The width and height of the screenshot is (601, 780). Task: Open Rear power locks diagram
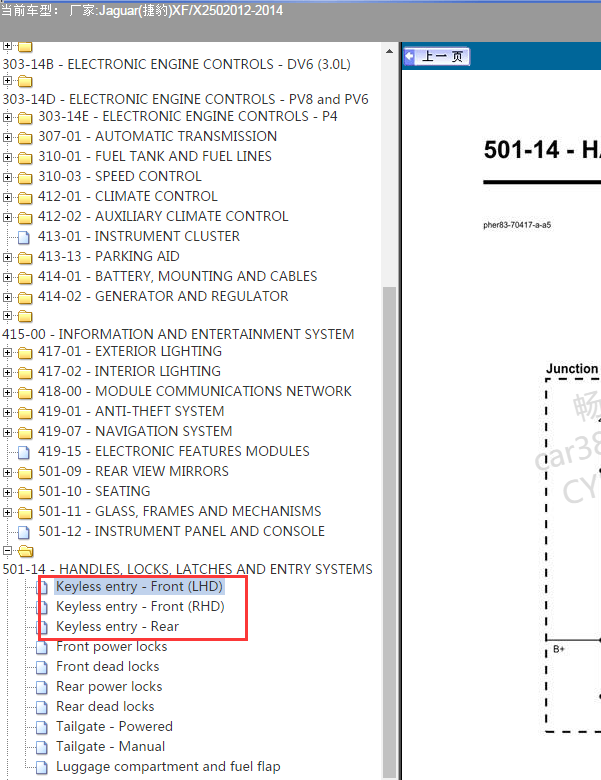(x=109, y=686)
